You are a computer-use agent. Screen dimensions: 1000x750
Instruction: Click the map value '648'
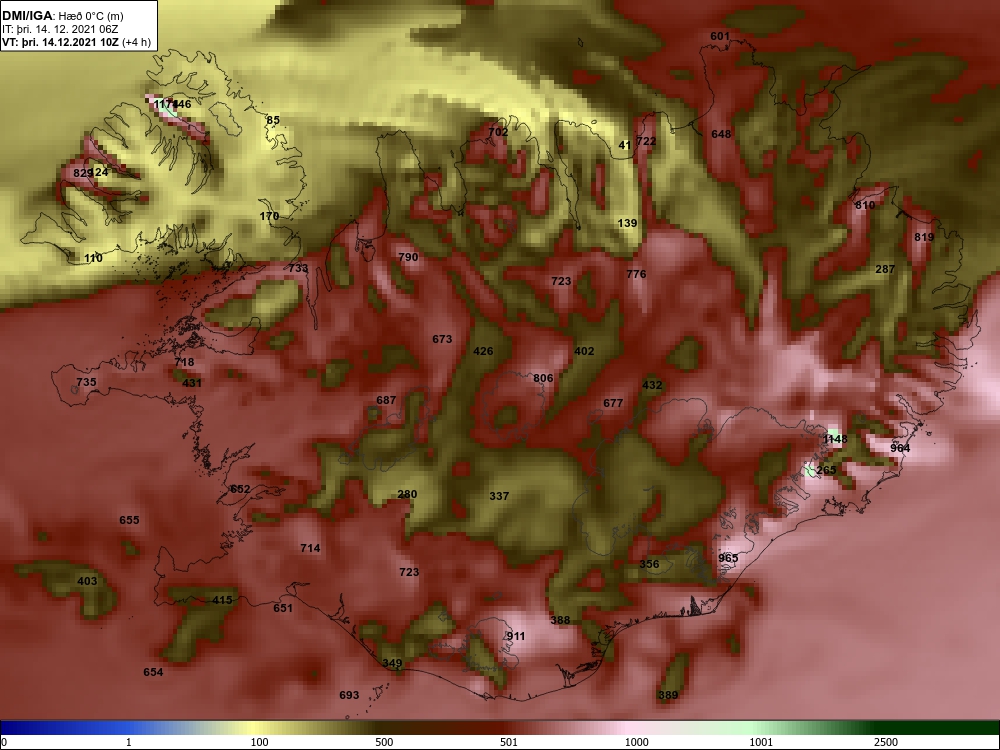click(721, 134)
